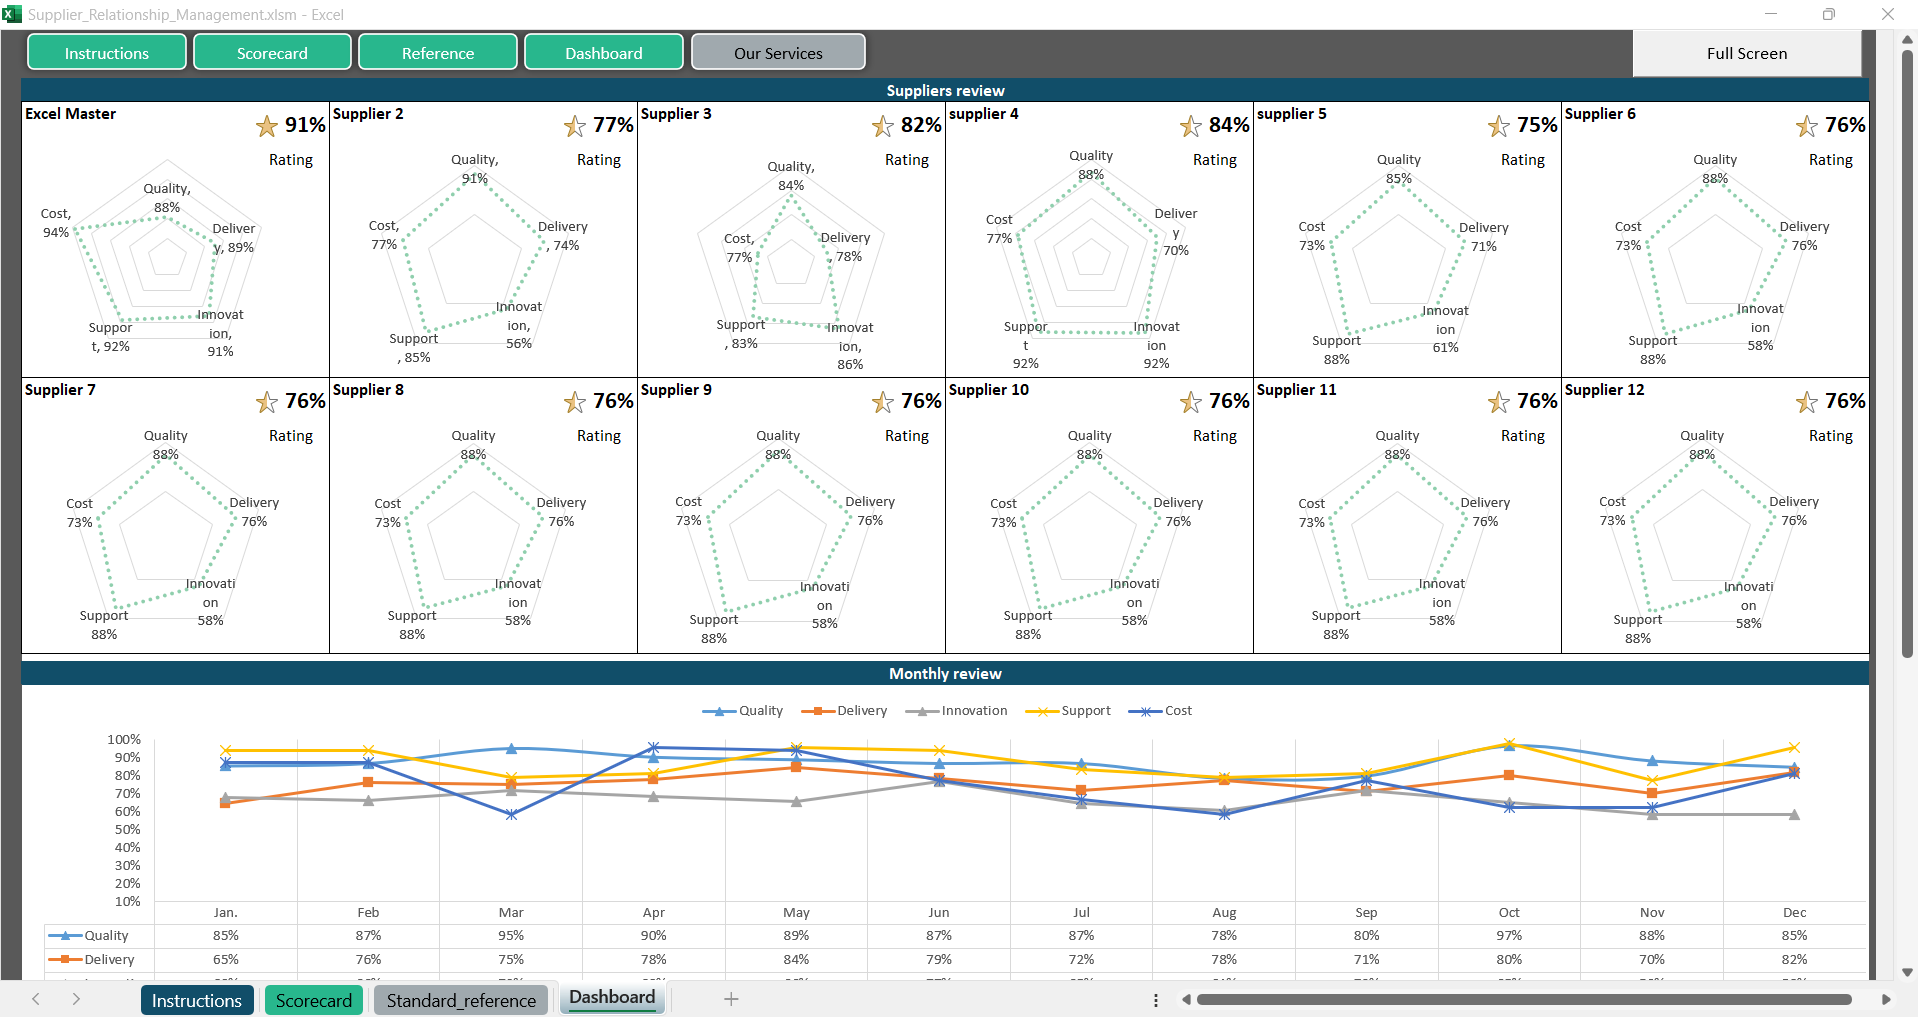Screen dimensions: 1918x1017
Task: Click previous sheet navigation arrow
Action: click(36, 999)
